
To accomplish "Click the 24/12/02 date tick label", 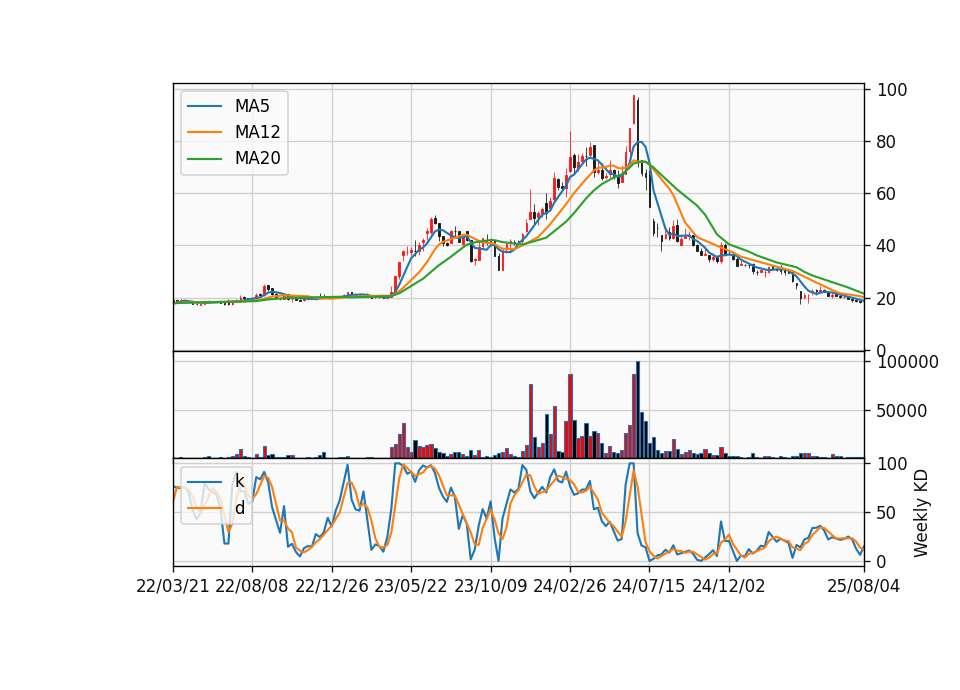I will (x=729, y=586).
